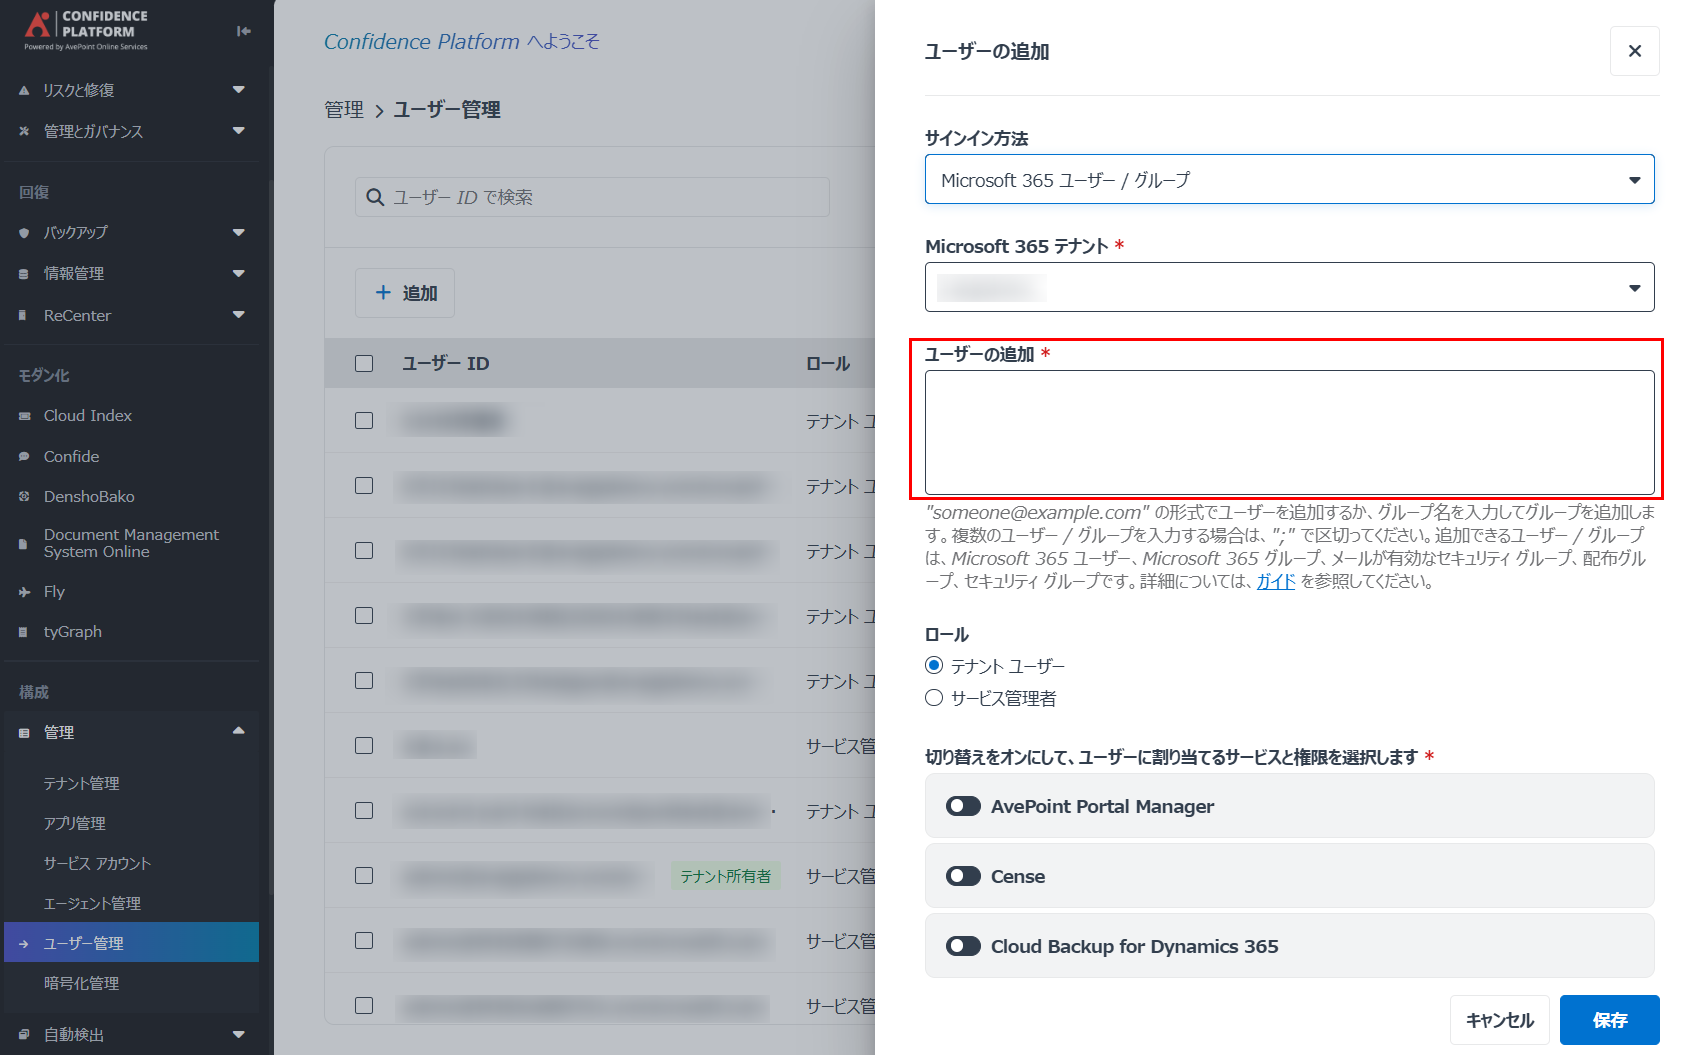Click the 保存 button
The image size is (1701, 1055).
pos(1610,1020)
